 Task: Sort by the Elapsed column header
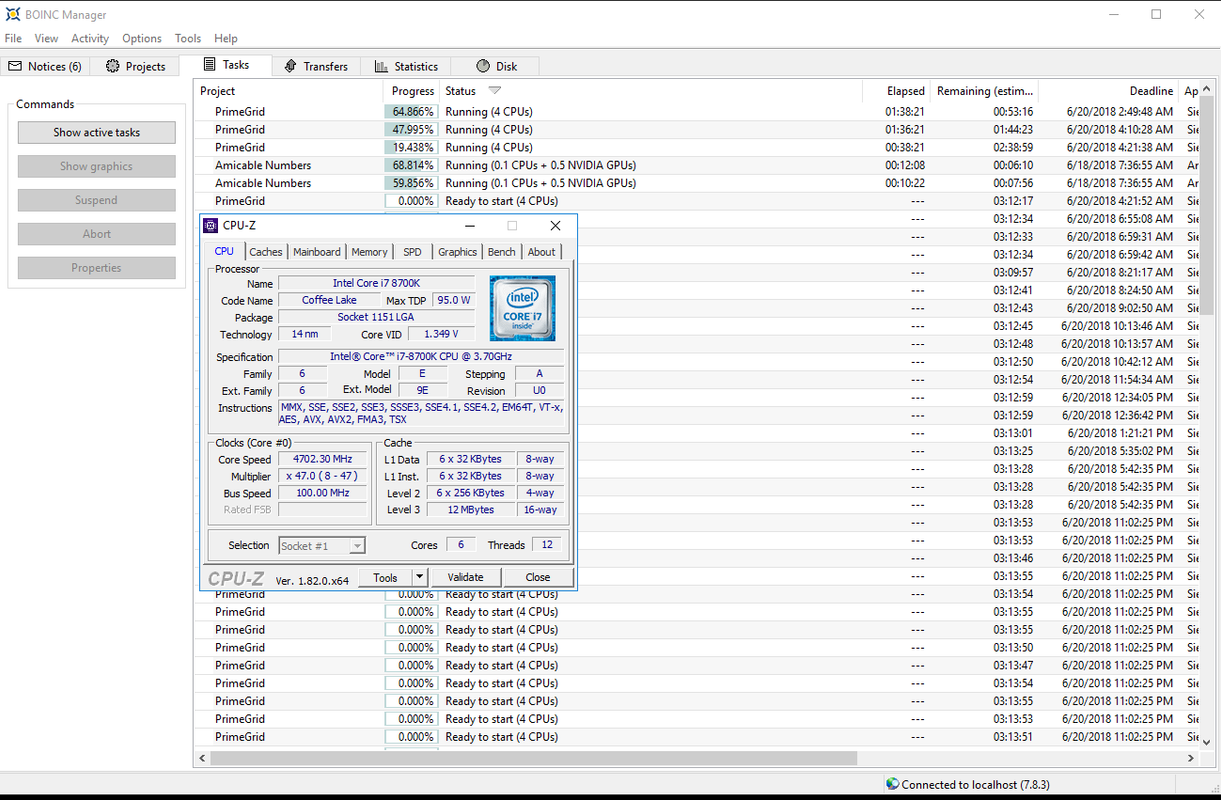coord(896,91)
